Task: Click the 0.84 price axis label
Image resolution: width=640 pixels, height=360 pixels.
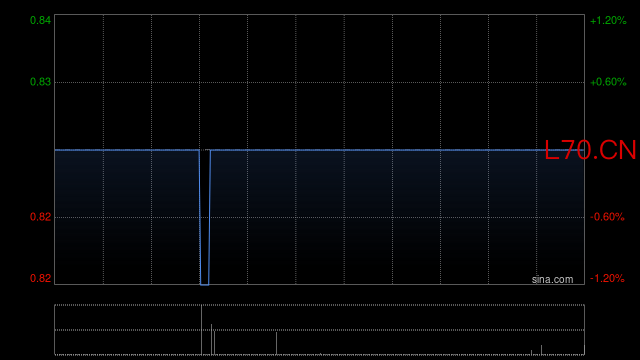Action: pyautogui.click(x=40, y=20)
